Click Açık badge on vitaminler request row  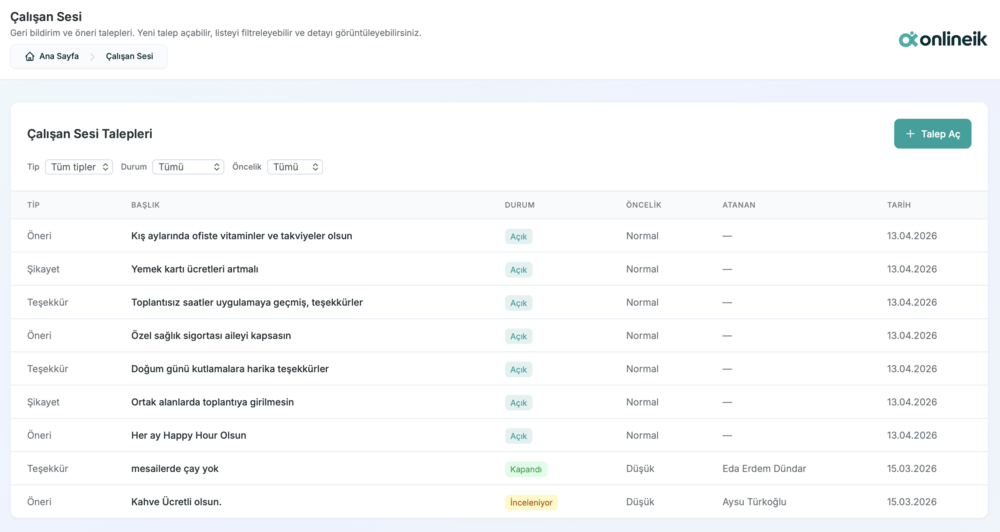pos(518,237)
